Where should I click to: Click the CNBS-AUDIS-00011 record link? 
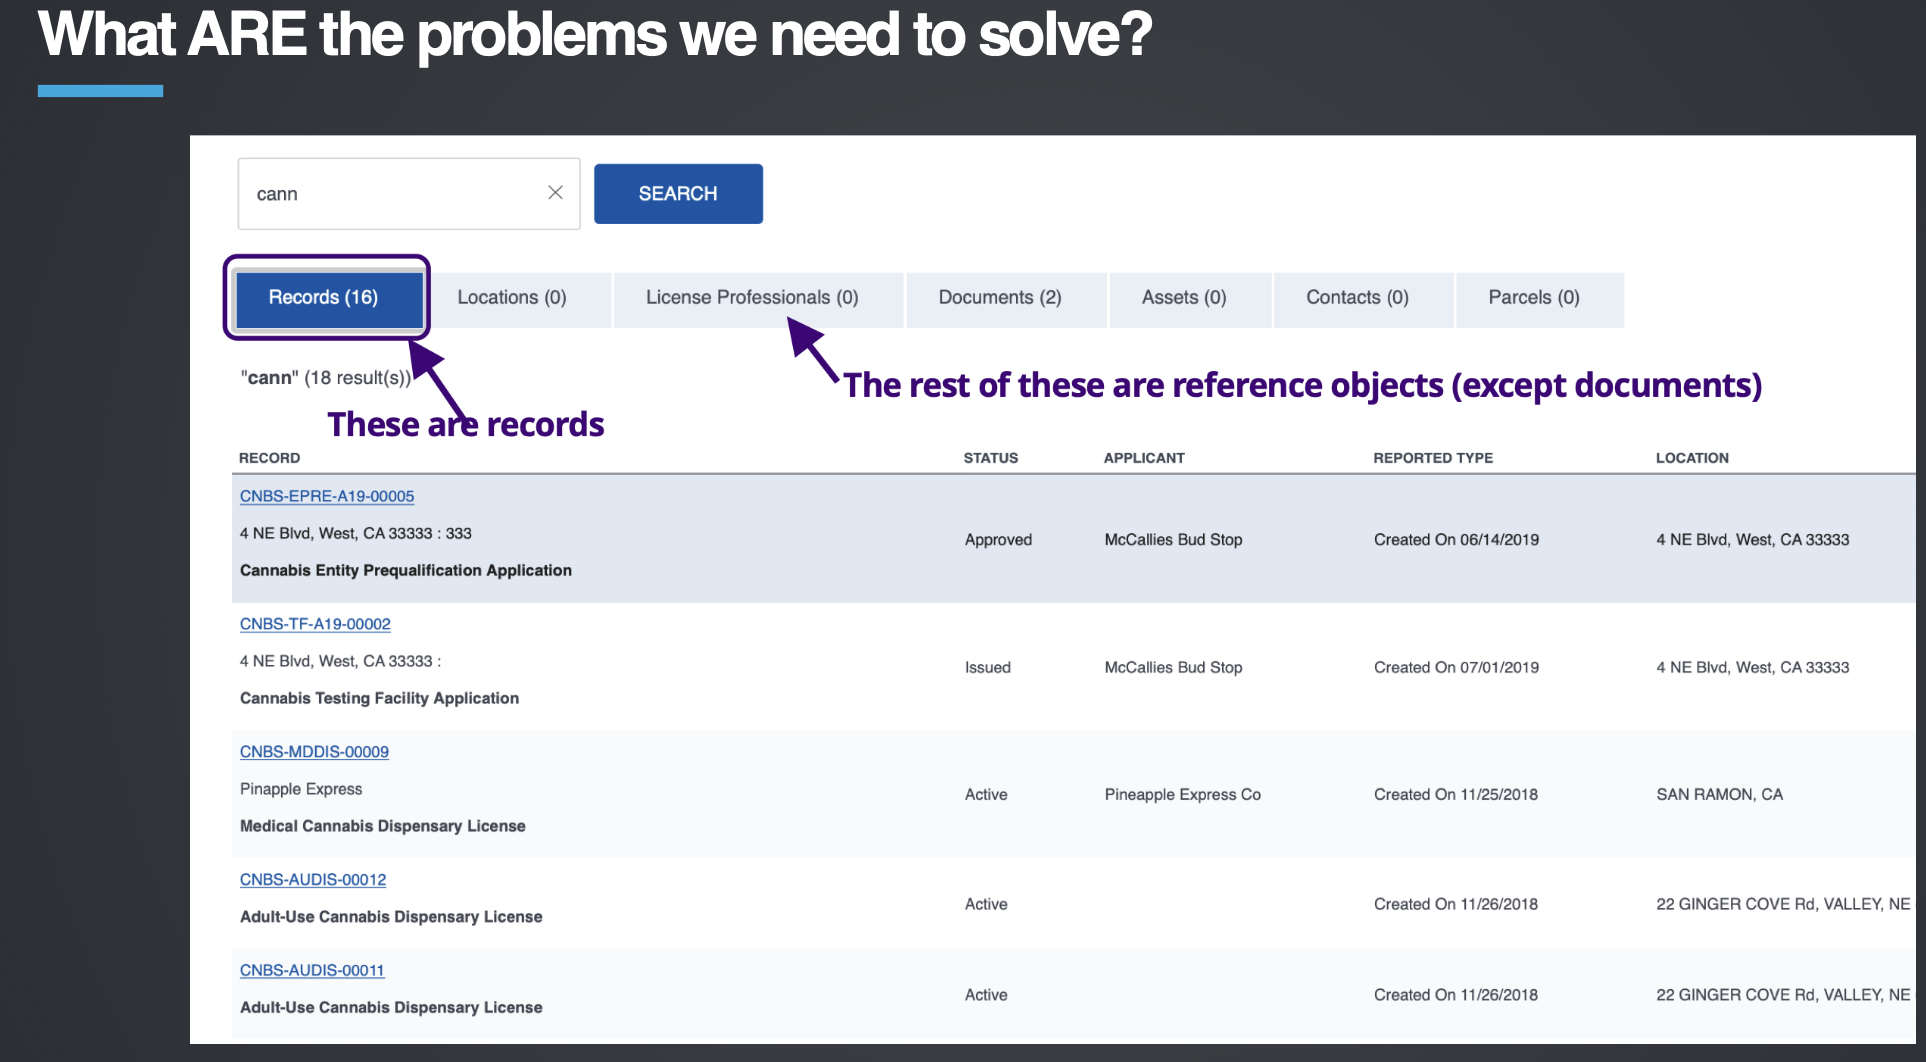point(312,971)
